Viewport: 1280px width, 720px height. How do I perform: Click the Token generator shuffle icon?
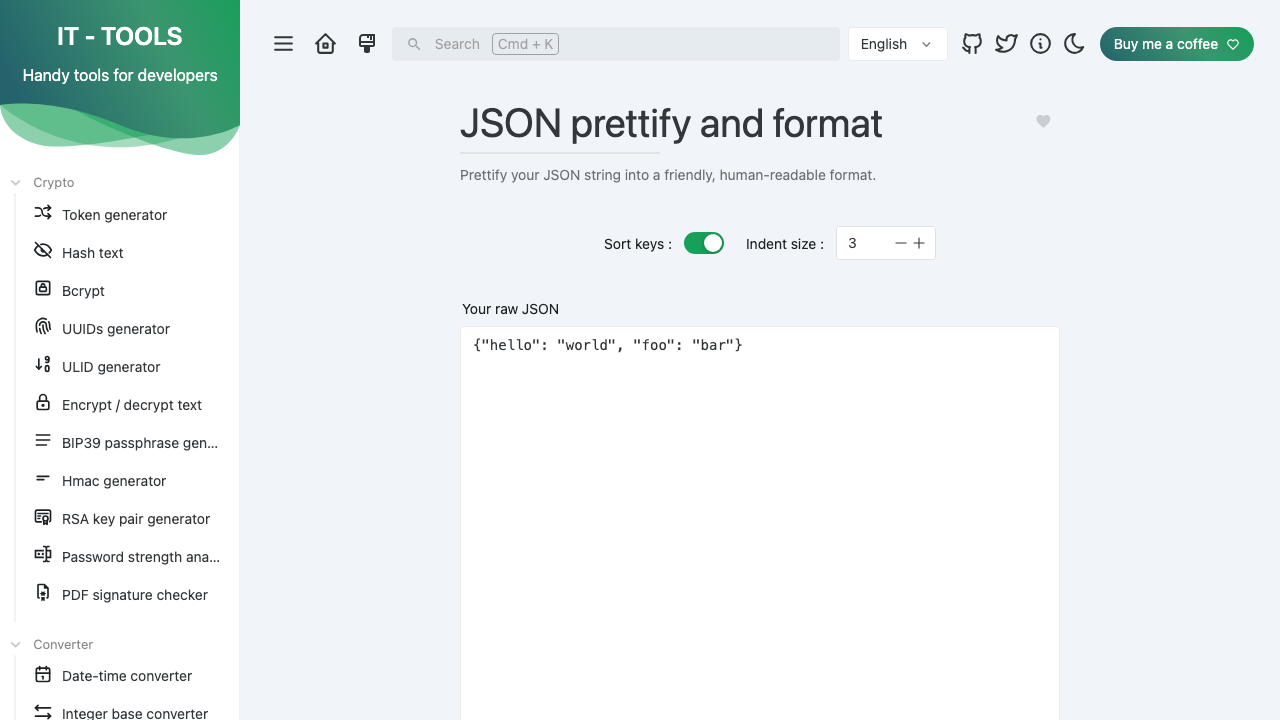(x=43, y=213)
